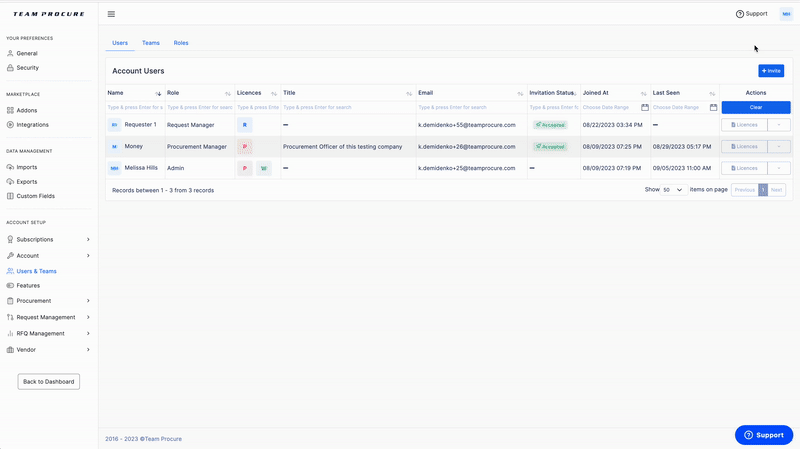Open items-per-page dropdown showing 50

click(x=673, y=190)
